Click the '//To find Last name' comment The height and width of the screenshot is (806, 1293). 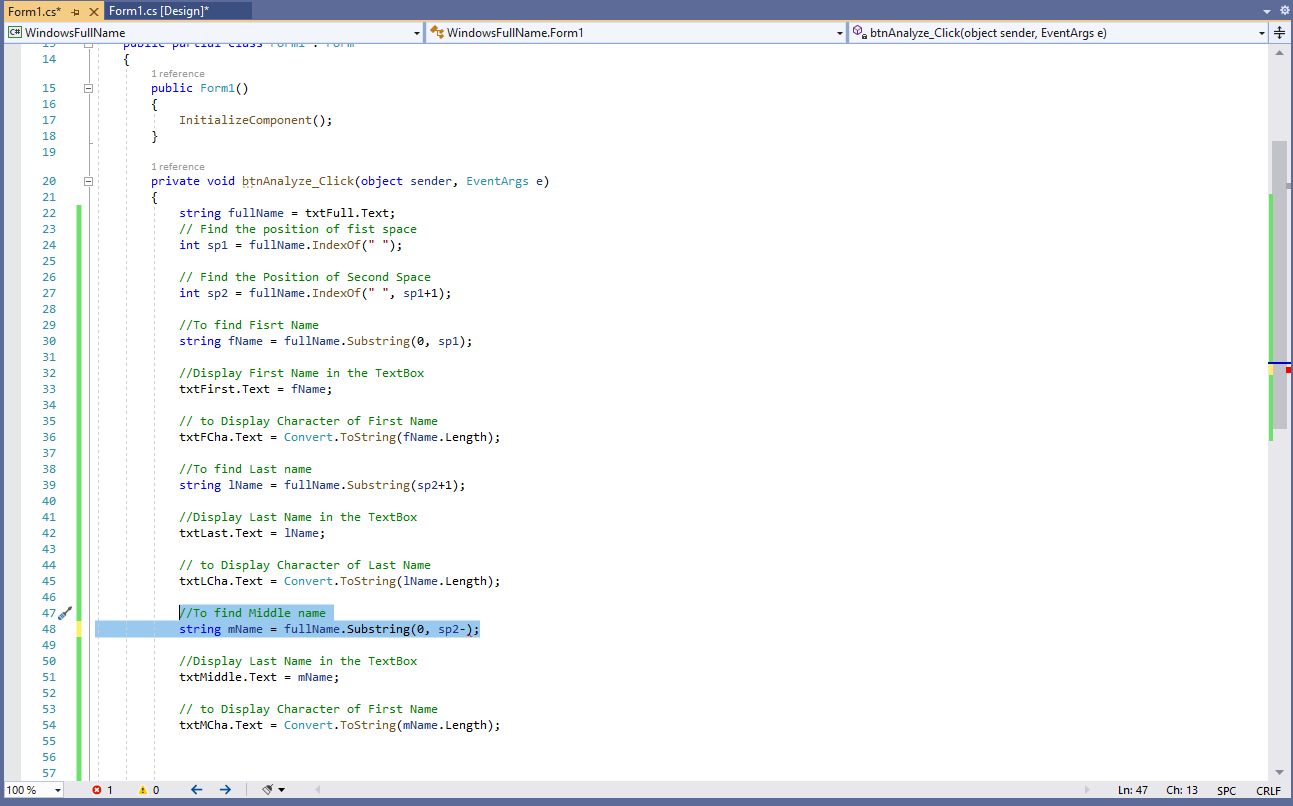click(246, 469)
